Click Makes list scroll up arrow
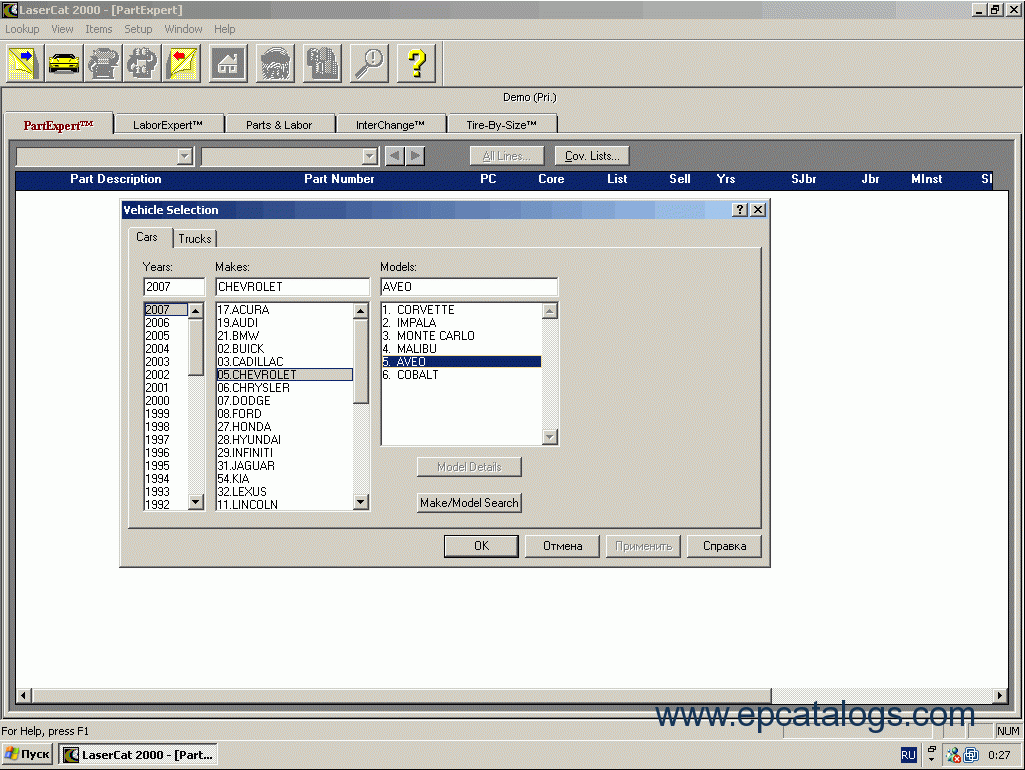Image resolution: width=1025 pixels, height=770 pixels. tap(361, 310)
